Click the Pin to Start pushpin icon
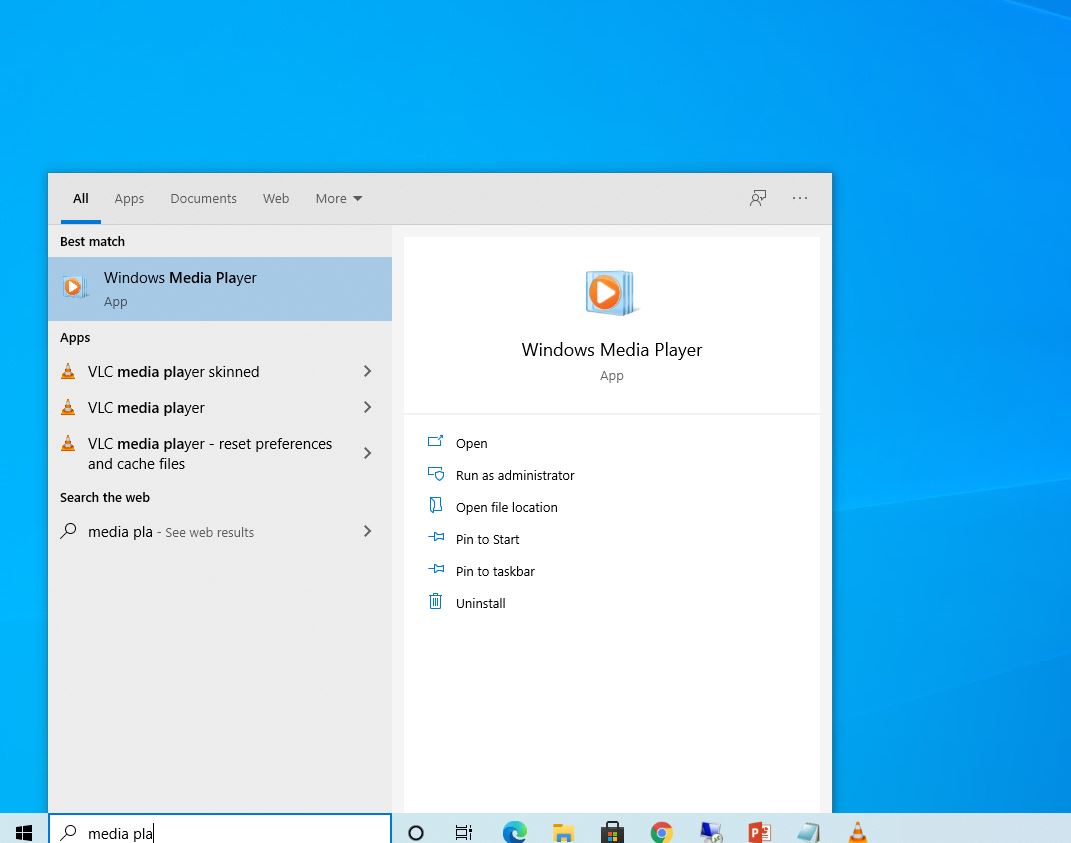Image resolution: width=1071 pixels, height=843 pixels. (x=436, y=538)
